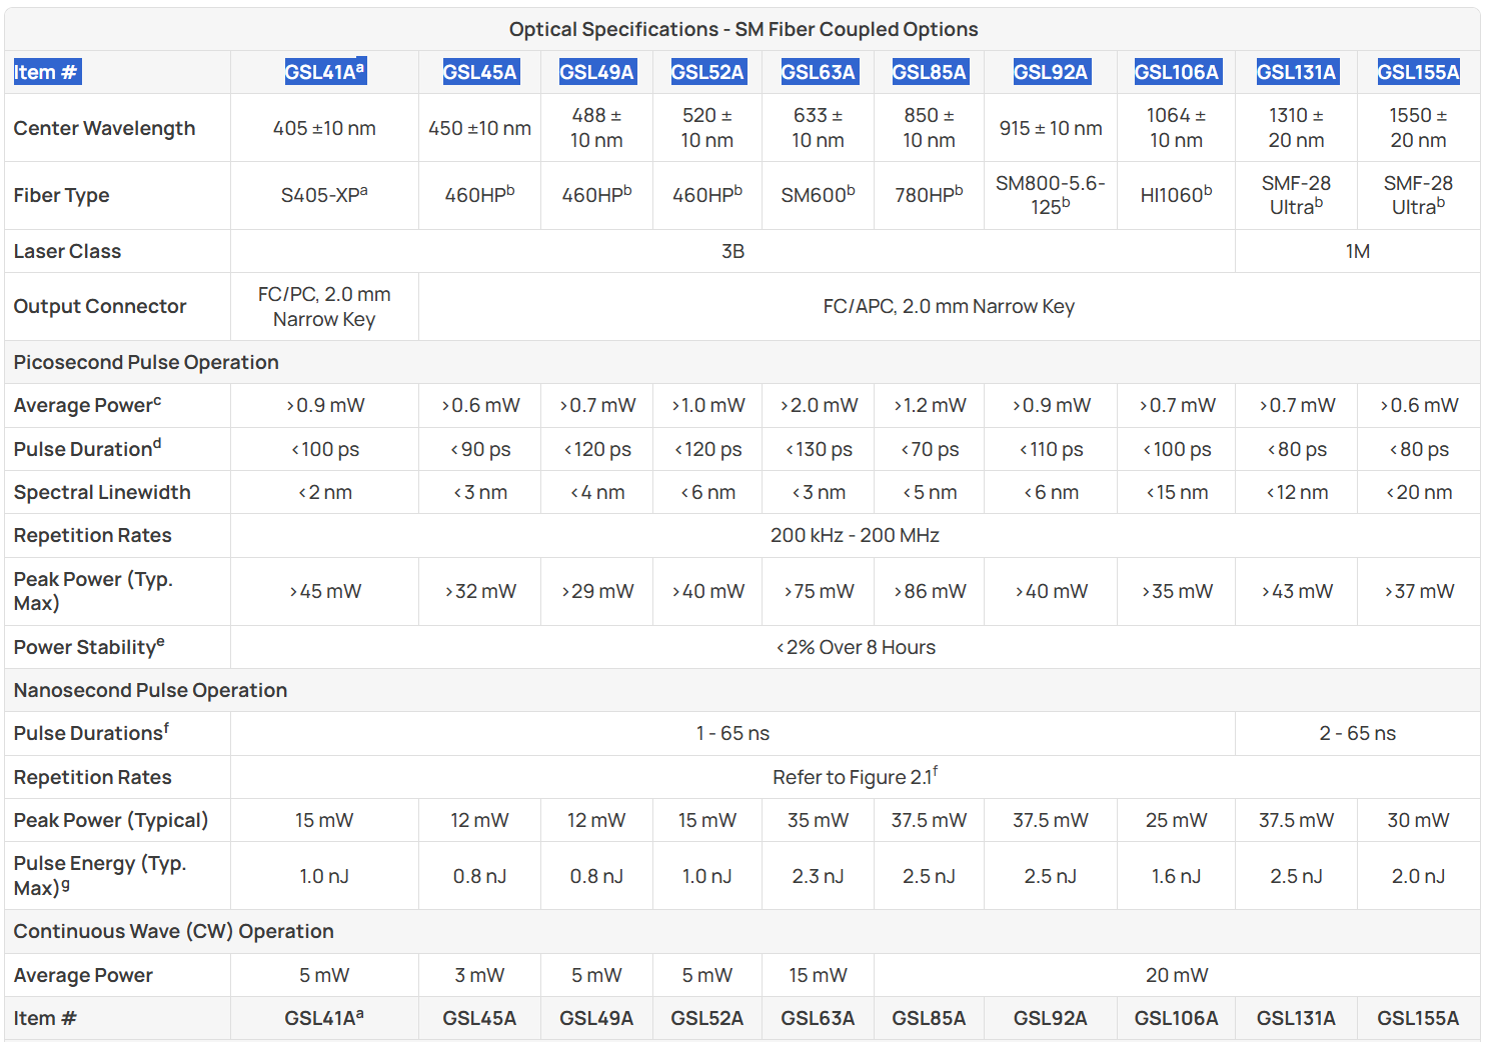Select the '450 ±10 nm' center wavelength cell

pyautogui.click(x=480, y=128)
